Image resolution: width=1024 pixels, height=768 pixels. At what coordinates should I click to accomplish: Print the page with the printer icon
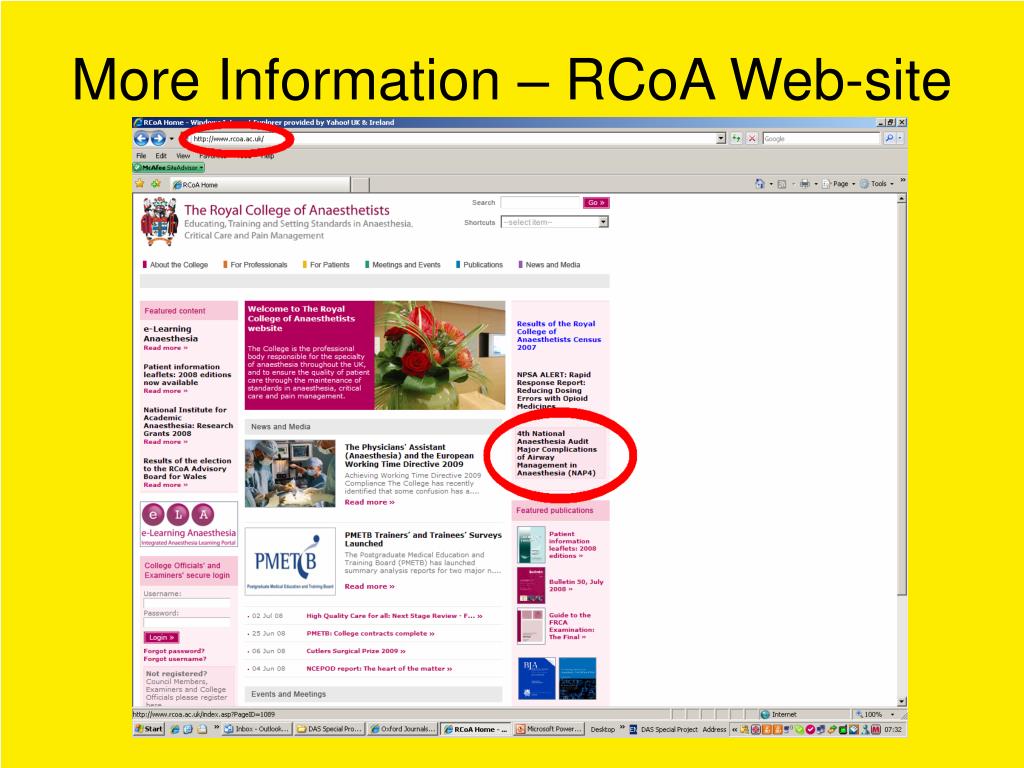pyautogui.click(x=805, y=184)
